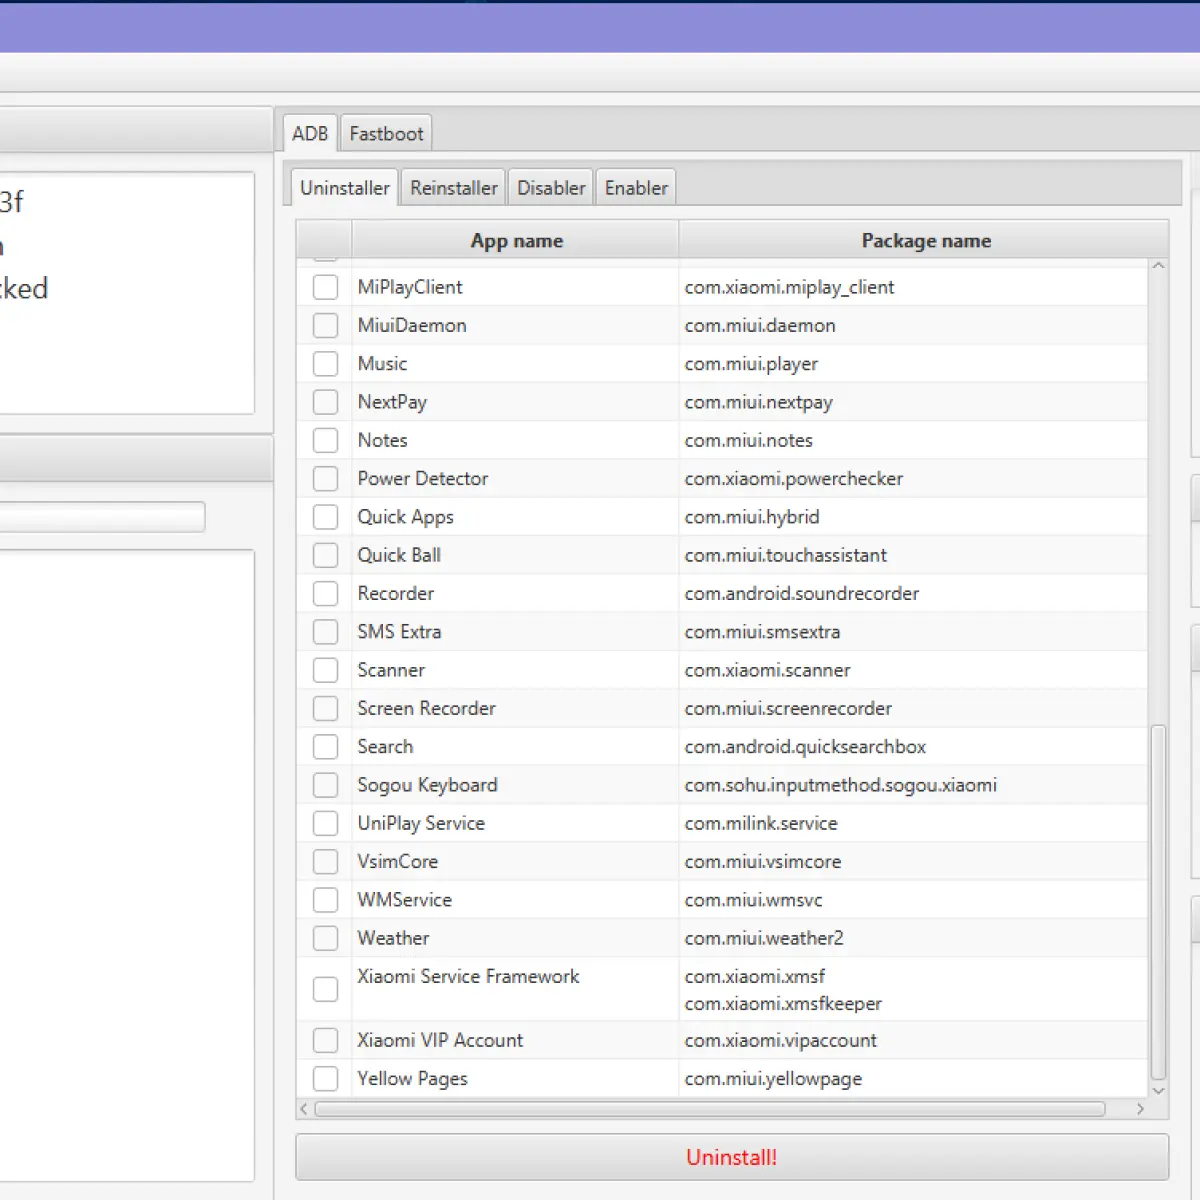Select com.miui.wmsvc package cell
Screen dimensions: 1200x1200
[913, 900]
